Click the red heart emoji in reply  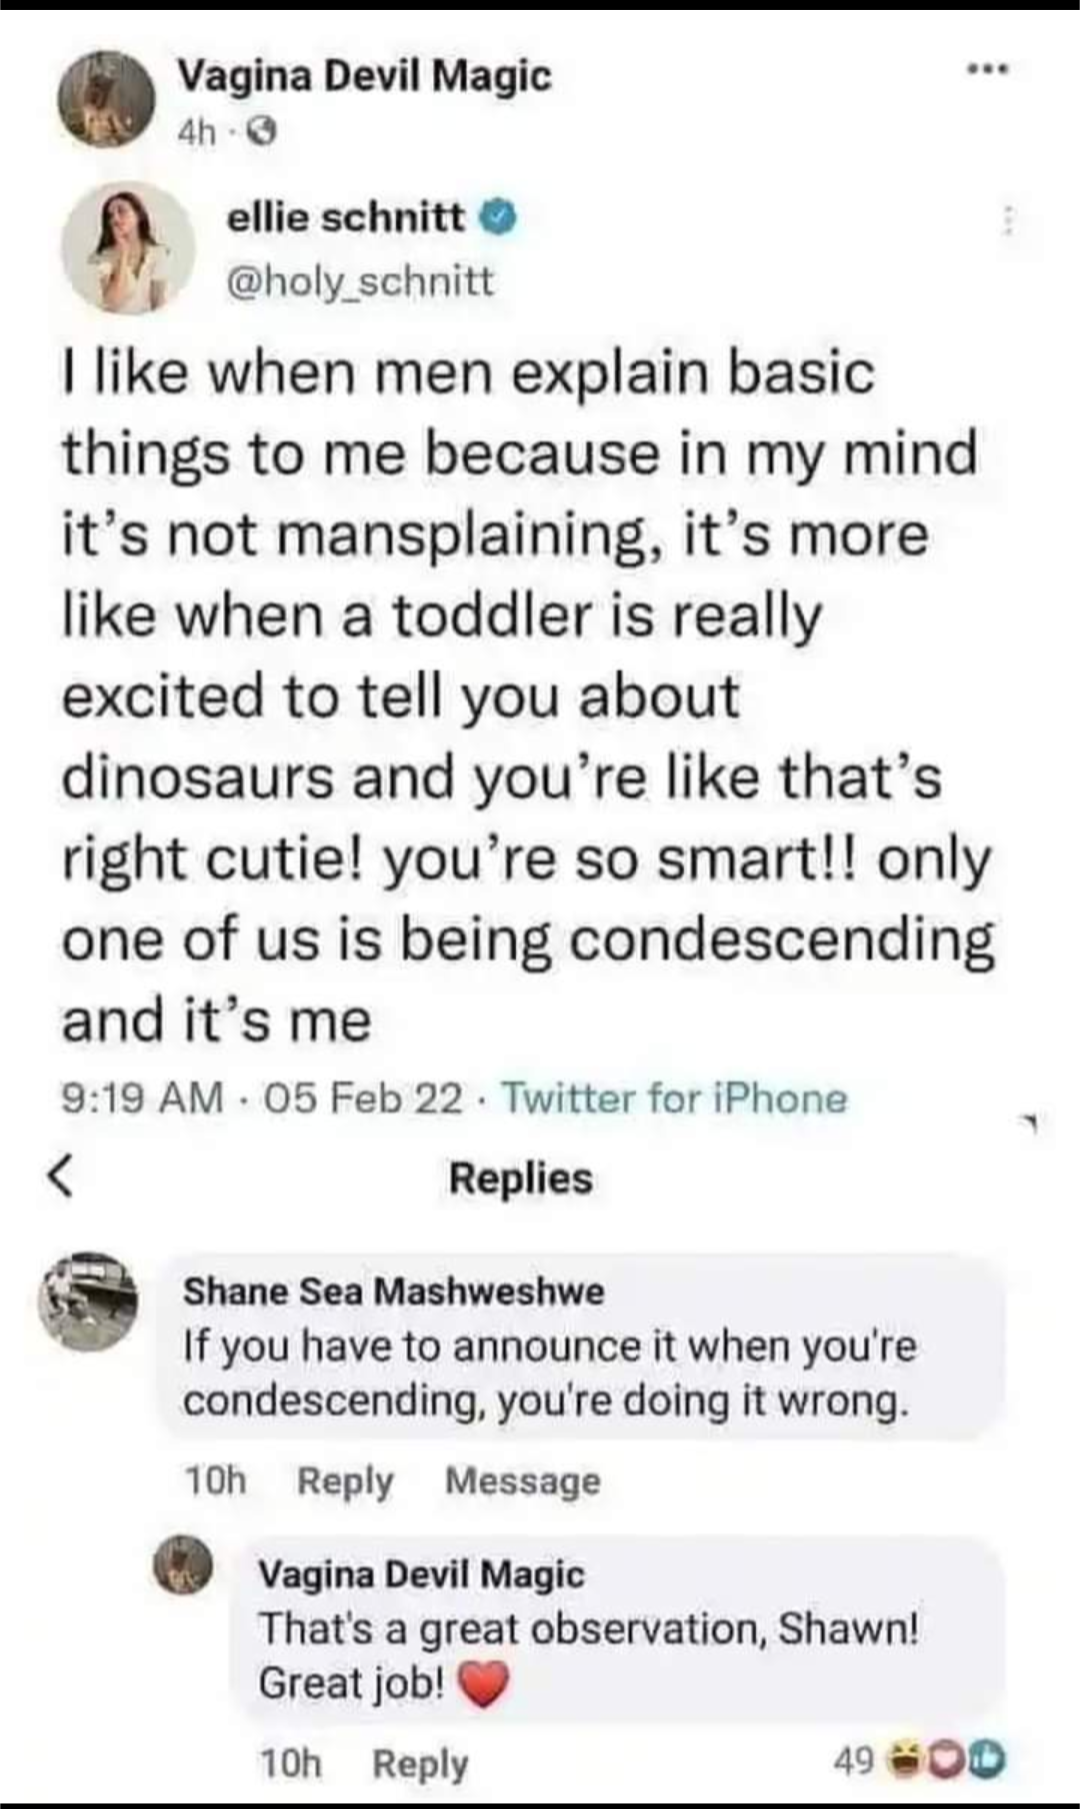point(484,1685)
